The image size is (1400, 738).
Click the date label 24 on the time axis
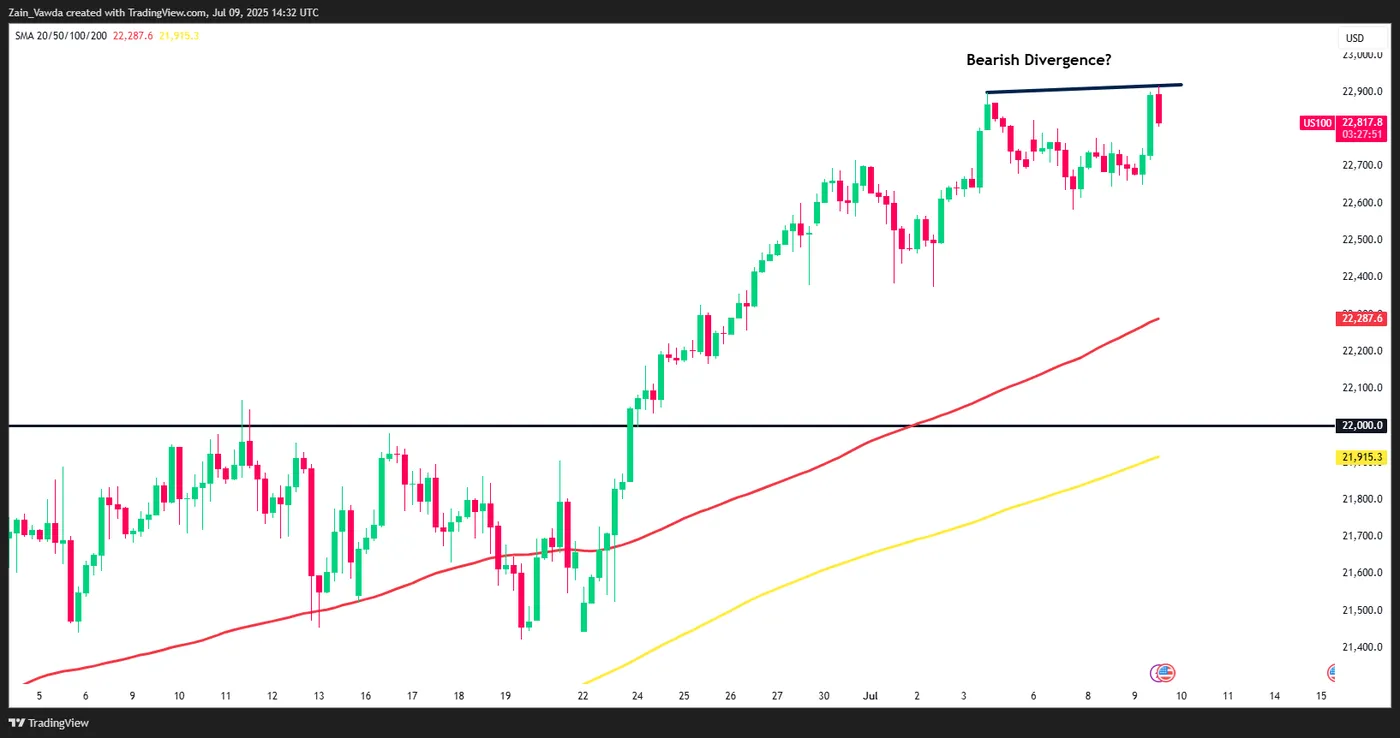pos(637,695)
